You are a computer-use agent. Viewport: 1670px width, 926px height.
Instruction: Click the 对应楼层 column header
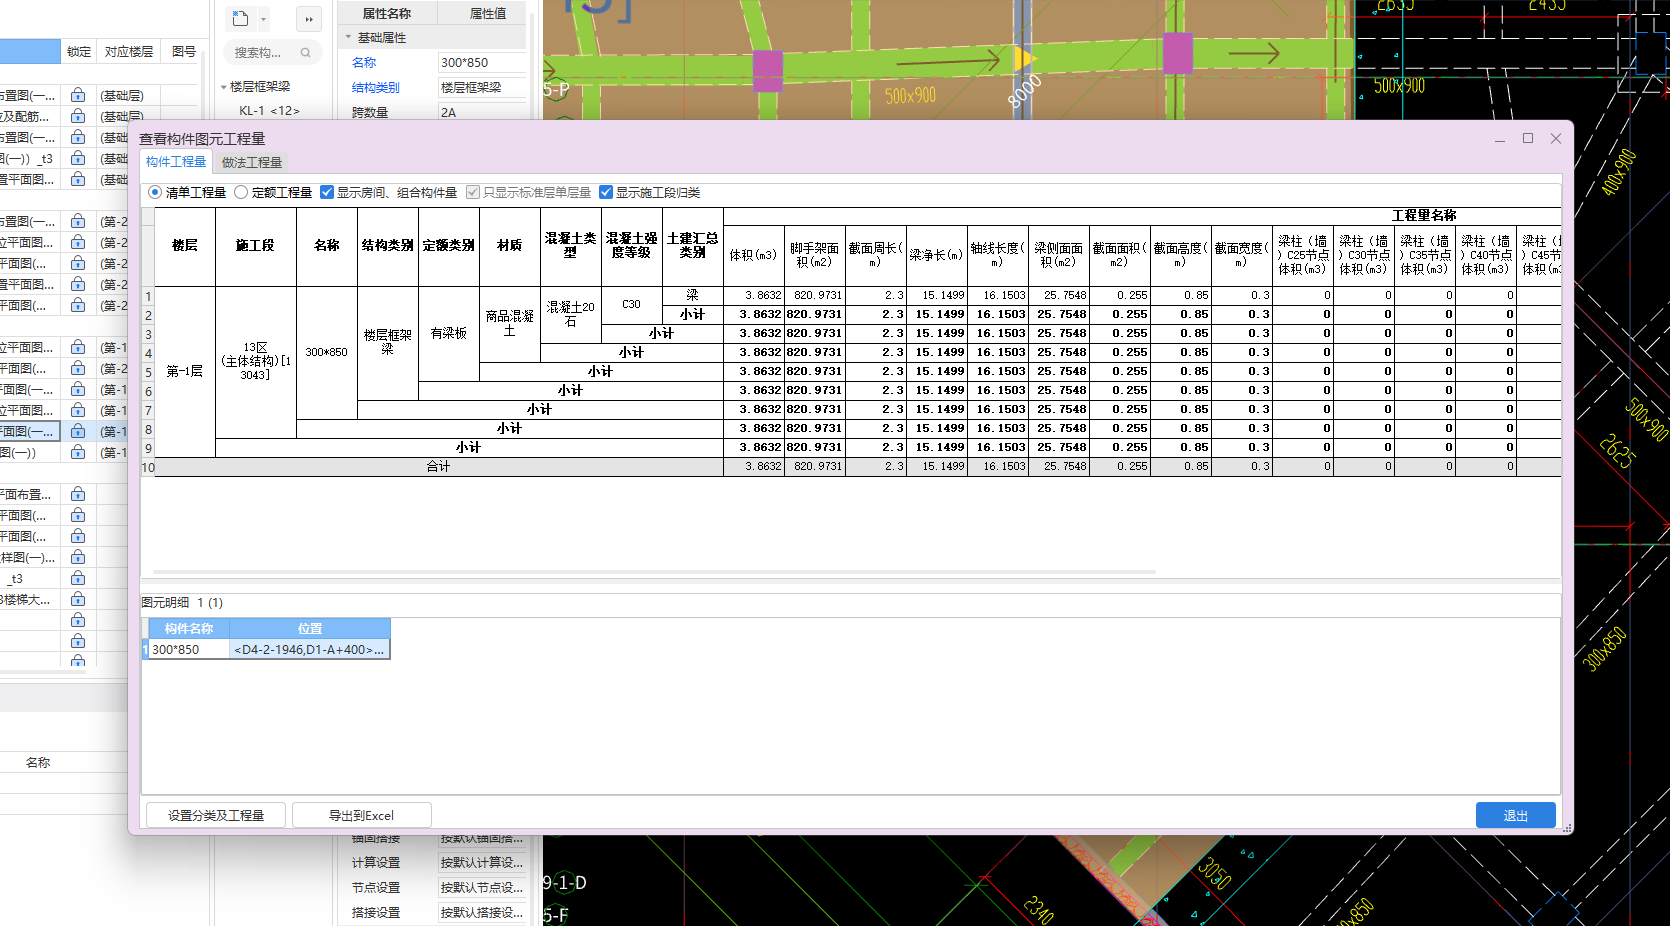click(x=129, y=52)
